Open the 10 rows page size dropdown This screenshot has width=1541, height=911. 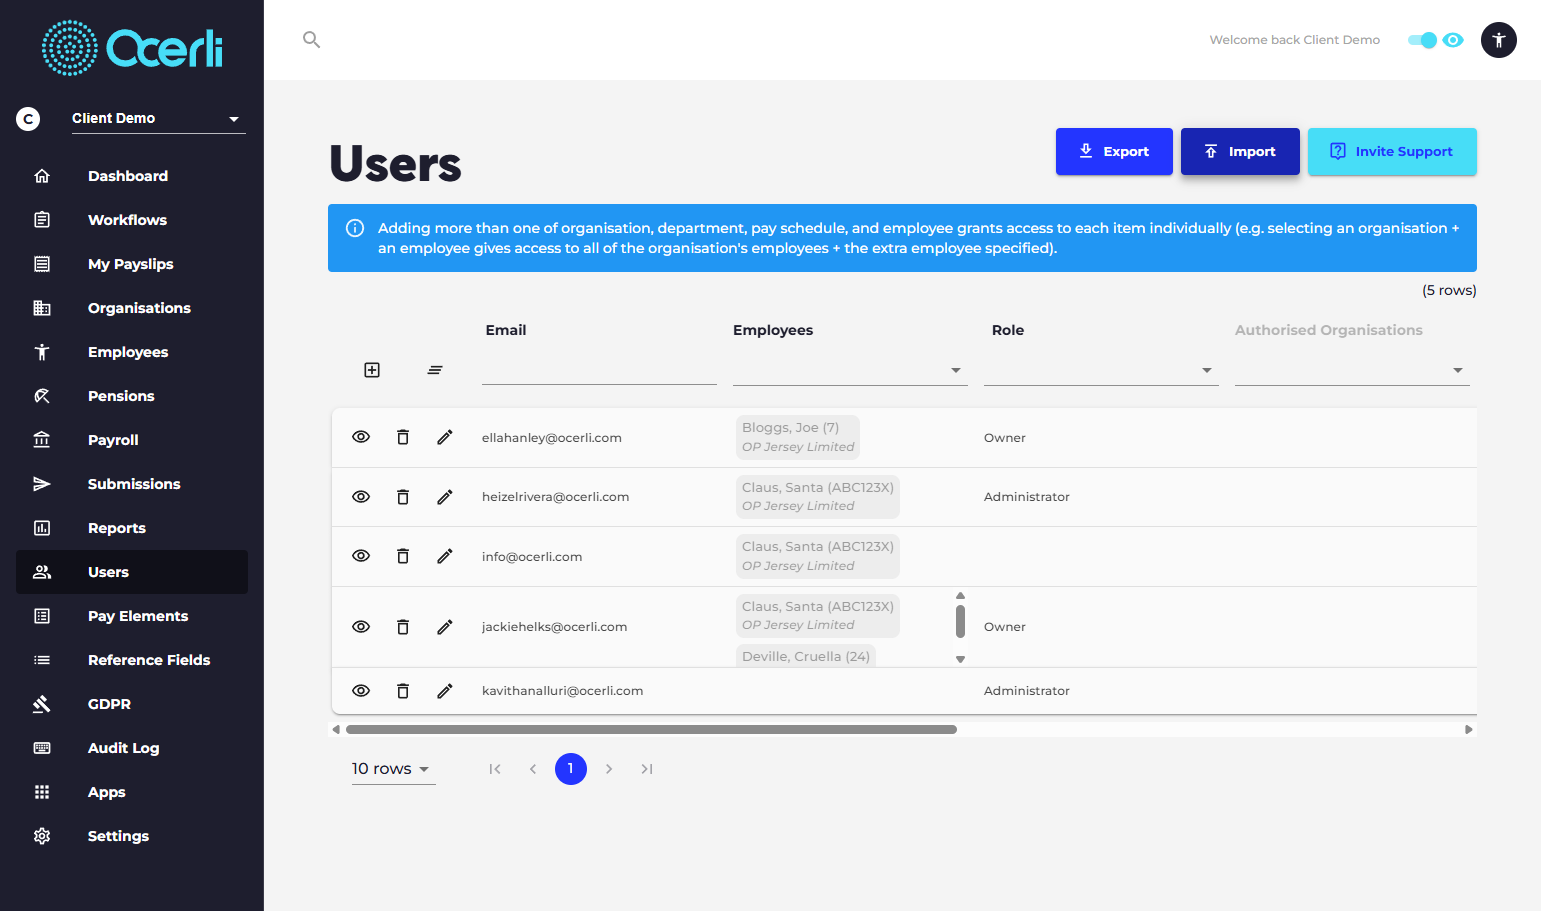(x=393, y=769)
